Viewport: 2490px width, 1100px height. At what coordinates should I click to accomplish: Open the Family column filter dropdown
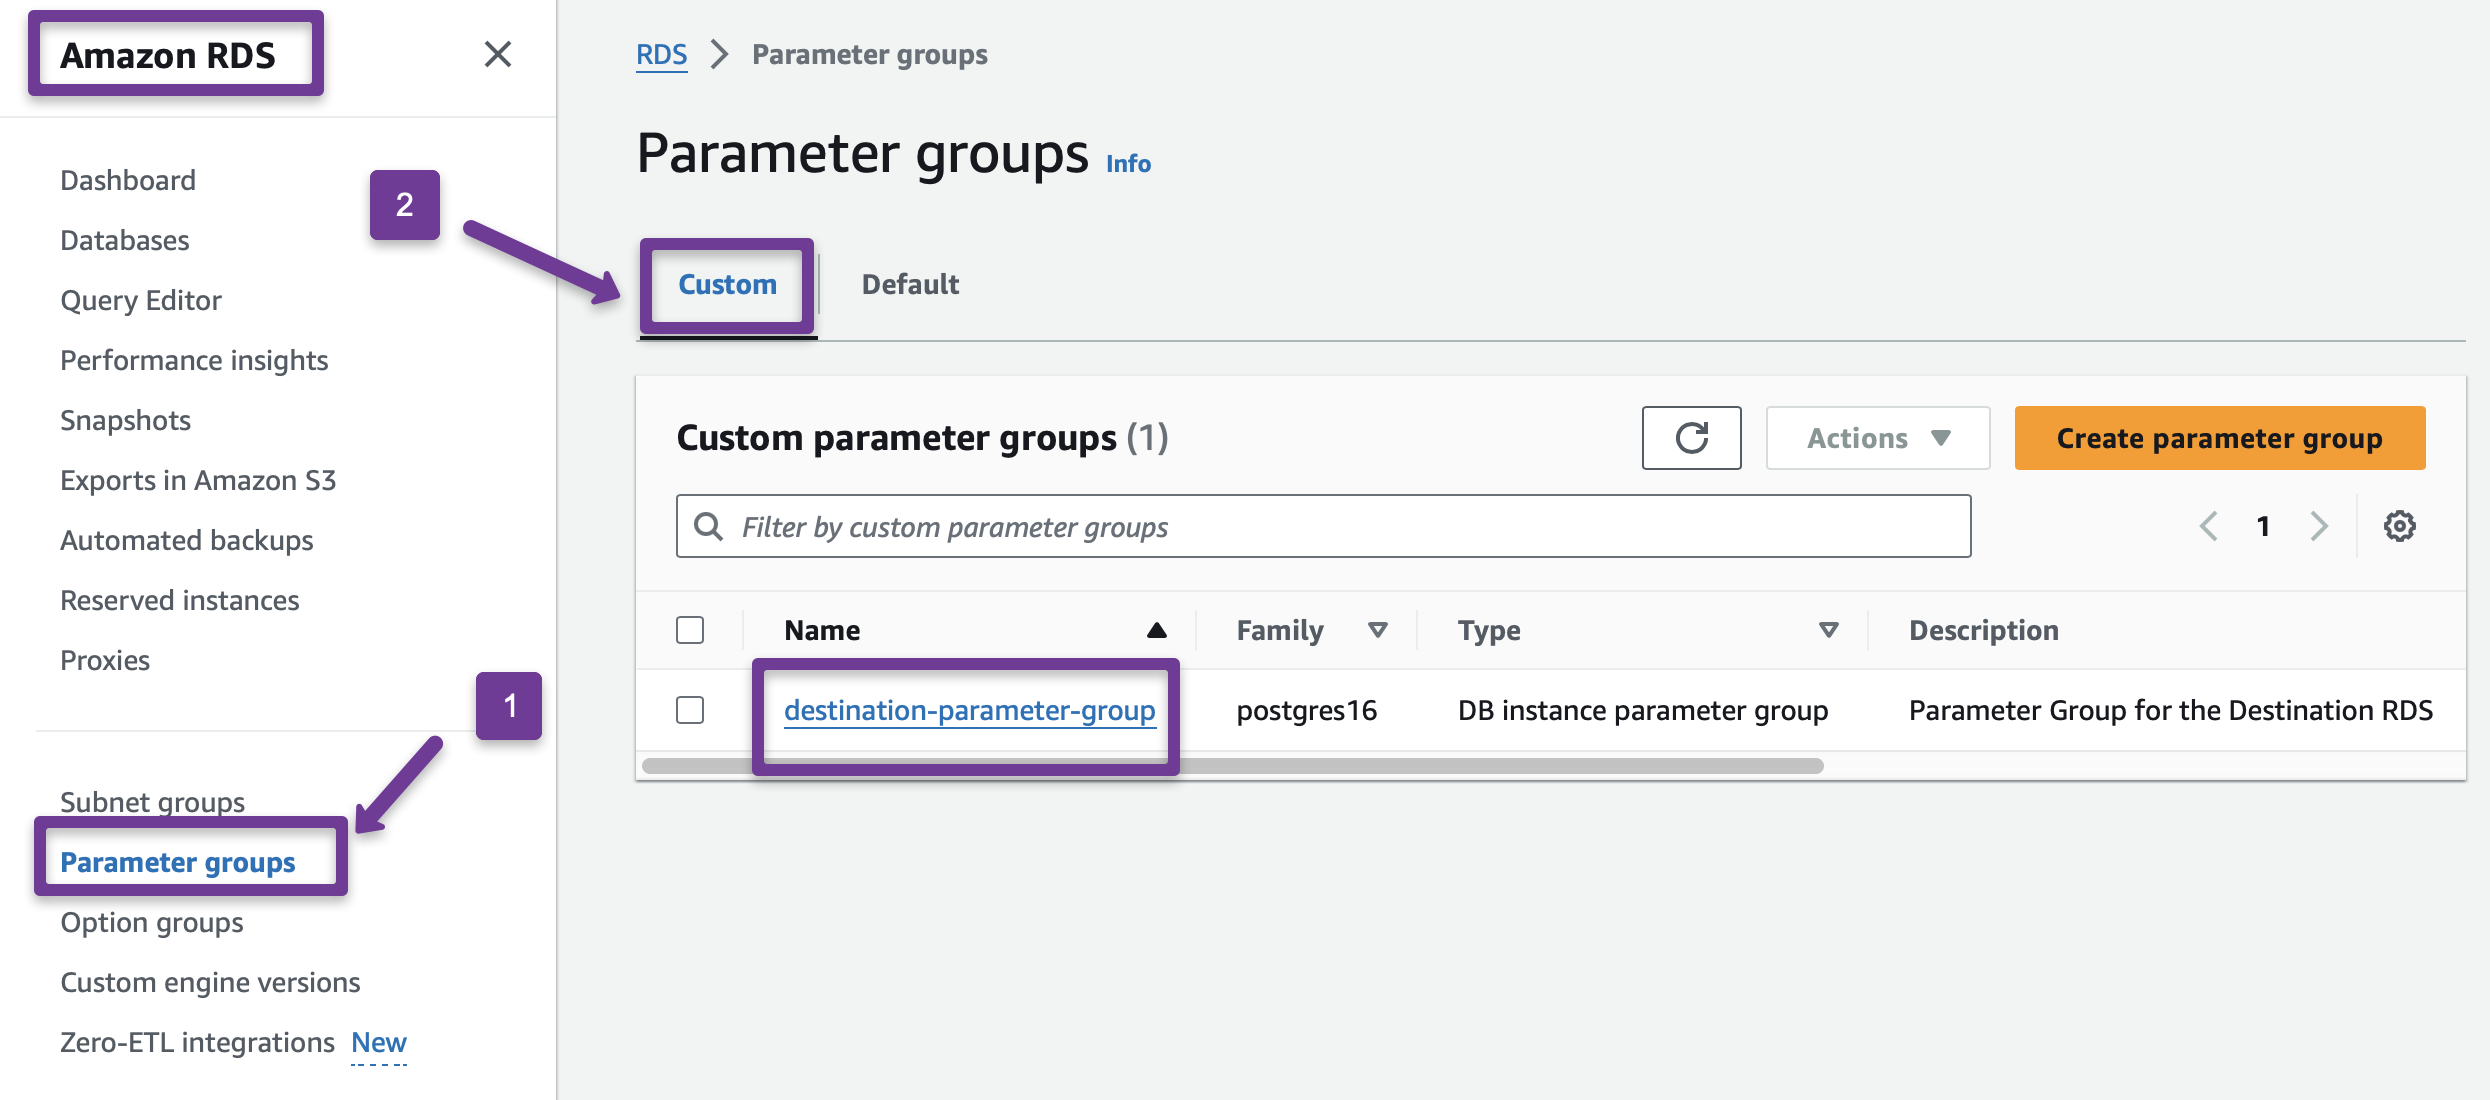click(x=1377, y=630)
